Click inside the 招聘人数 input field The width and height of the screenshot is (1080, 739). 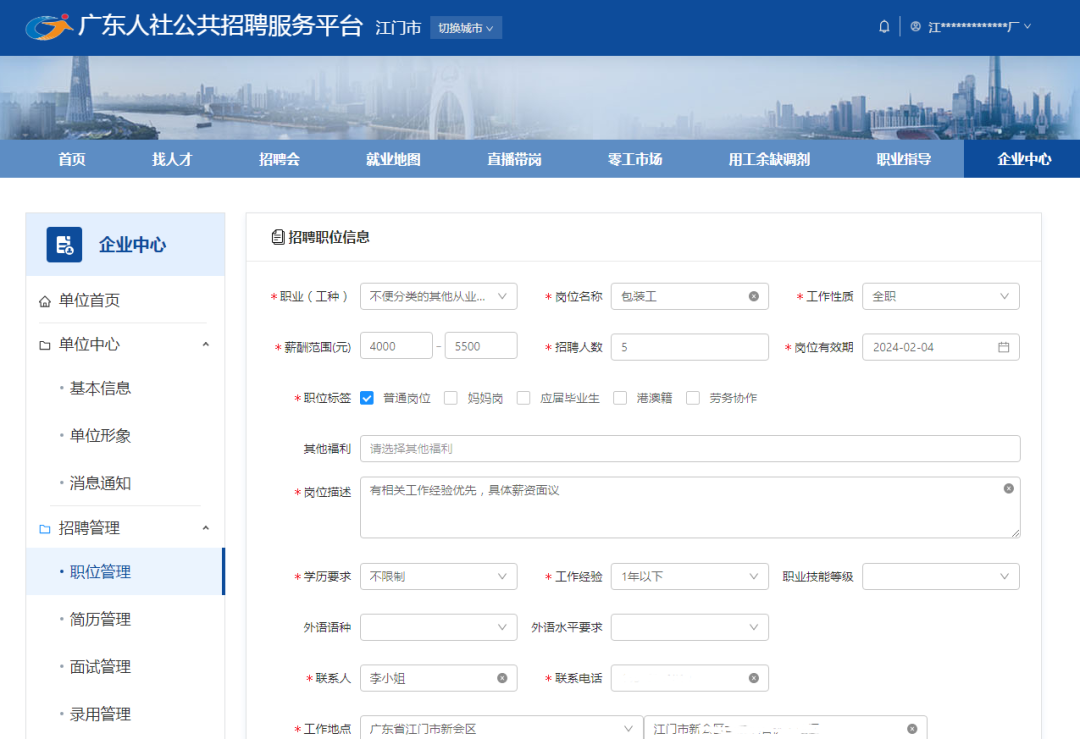[690, 347]
